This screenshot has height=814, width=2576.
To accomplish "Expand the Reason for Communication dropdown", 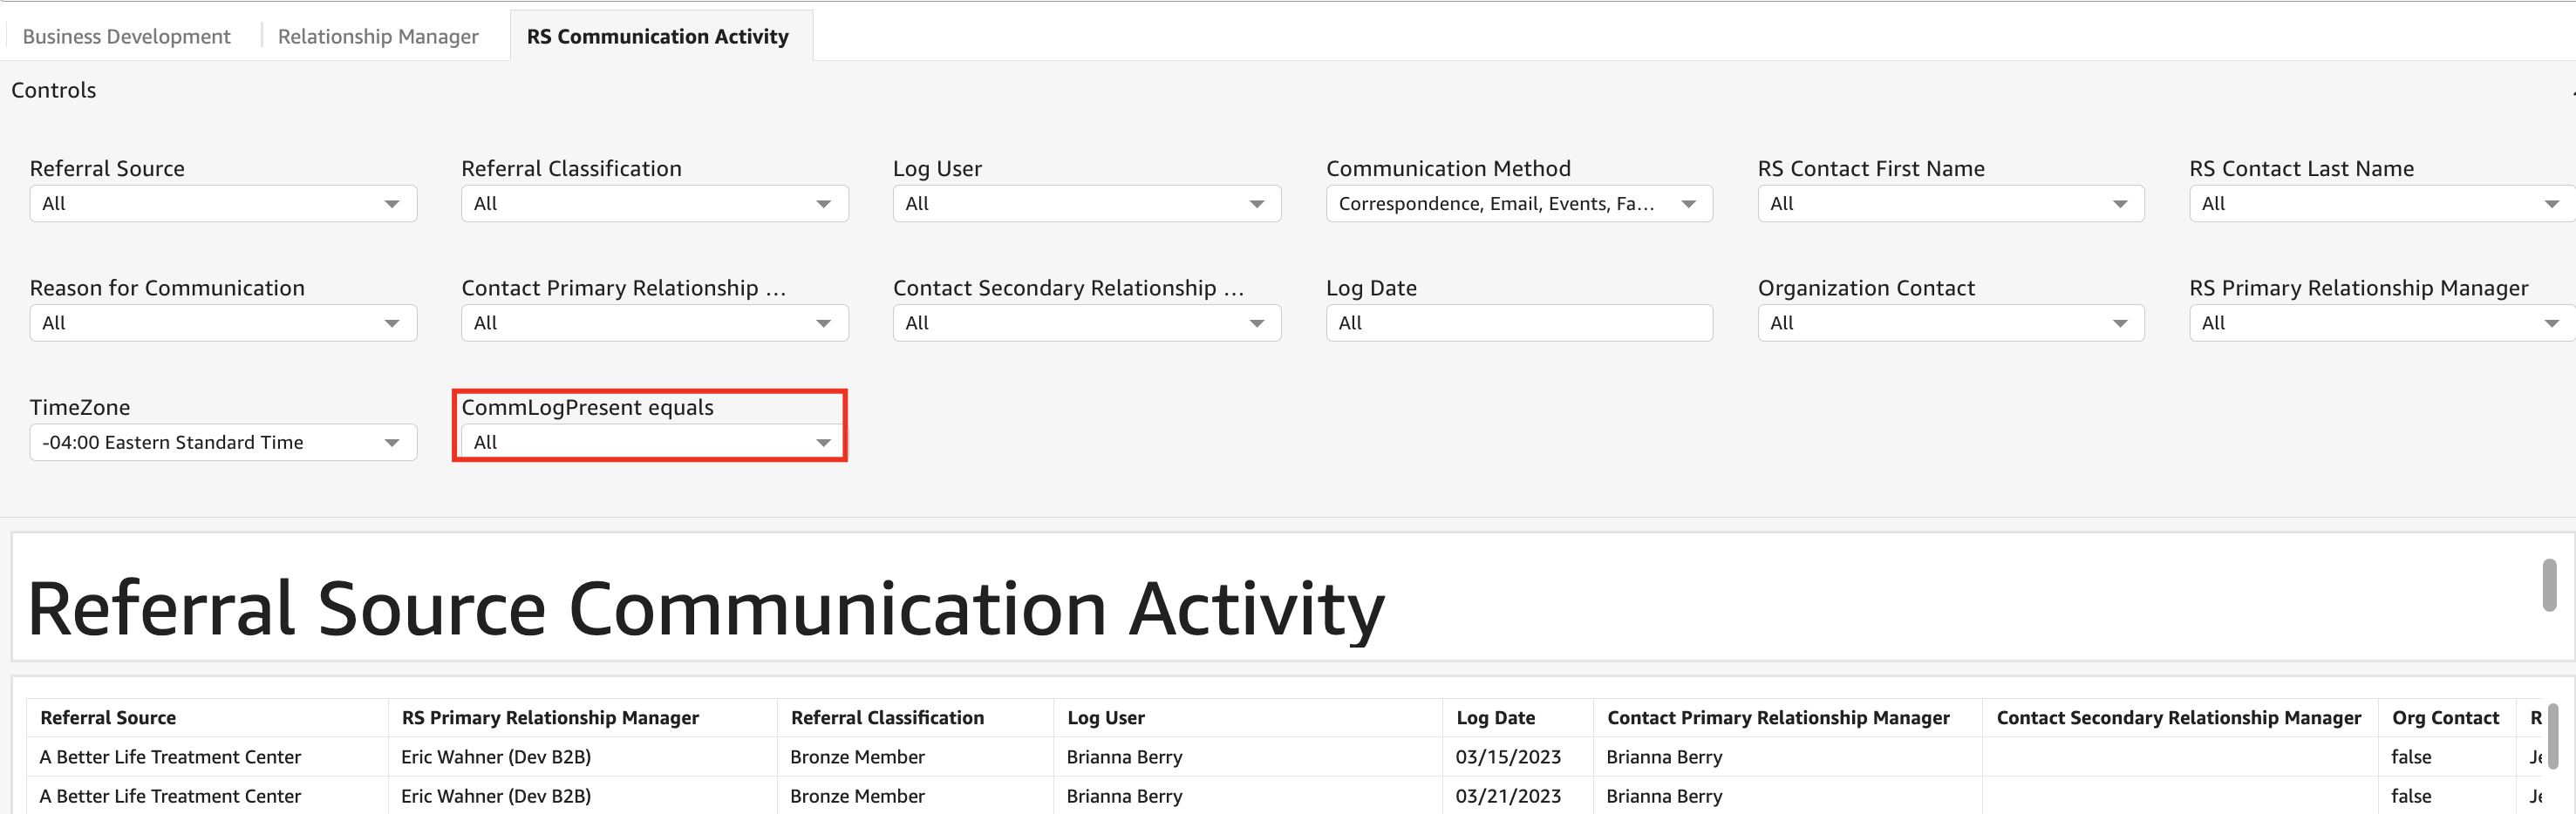I will point(222,323).
